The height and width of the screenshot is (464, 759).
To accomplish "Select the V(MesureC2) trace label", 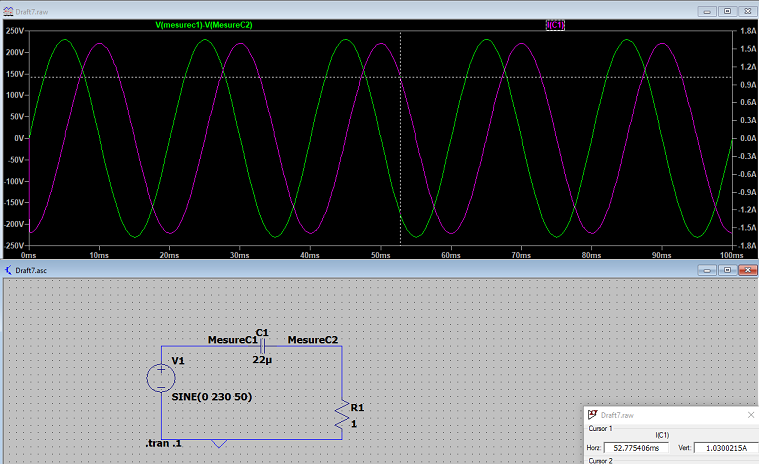I will click(x=228, y=24).
